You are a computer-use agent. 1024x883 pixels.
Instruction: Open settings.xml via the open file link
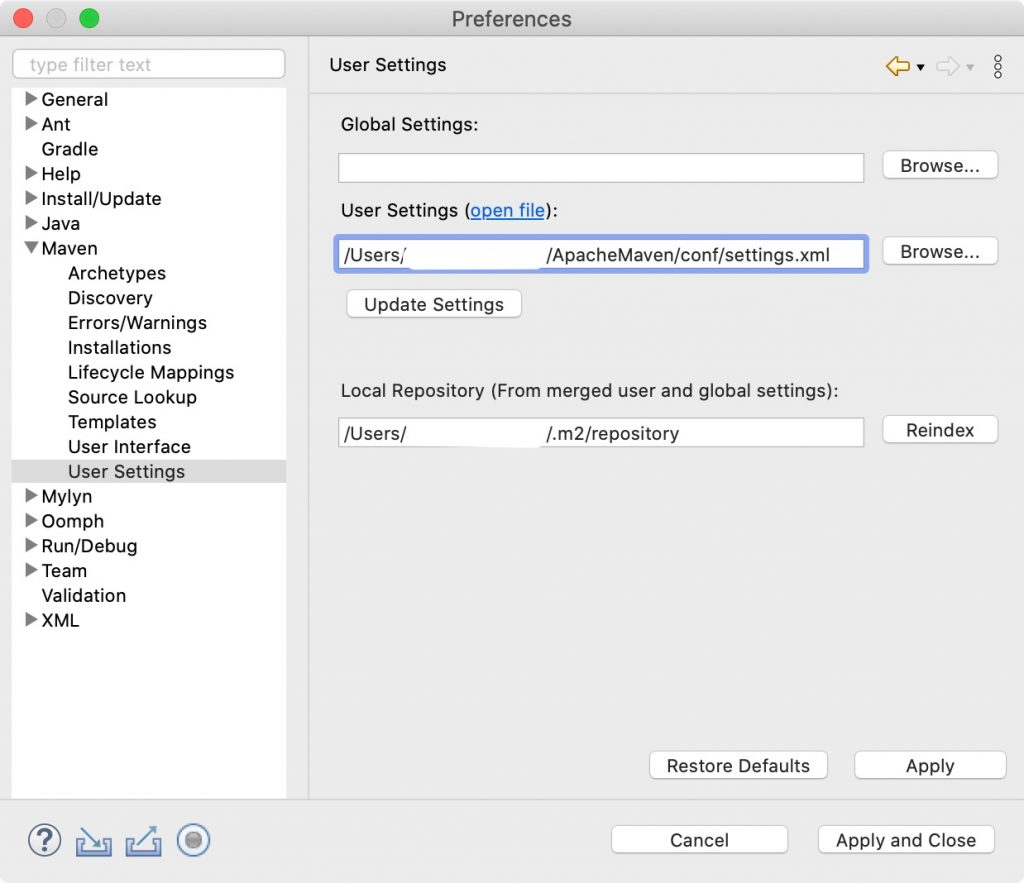click(507, 210)
